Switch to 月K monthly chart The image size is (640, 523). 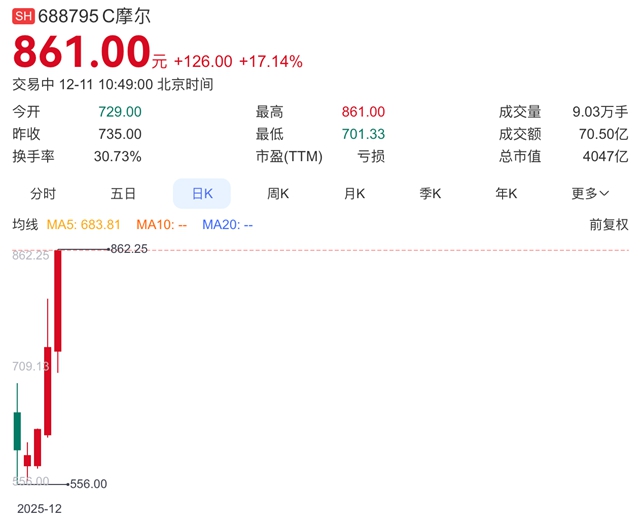point(354,193)
